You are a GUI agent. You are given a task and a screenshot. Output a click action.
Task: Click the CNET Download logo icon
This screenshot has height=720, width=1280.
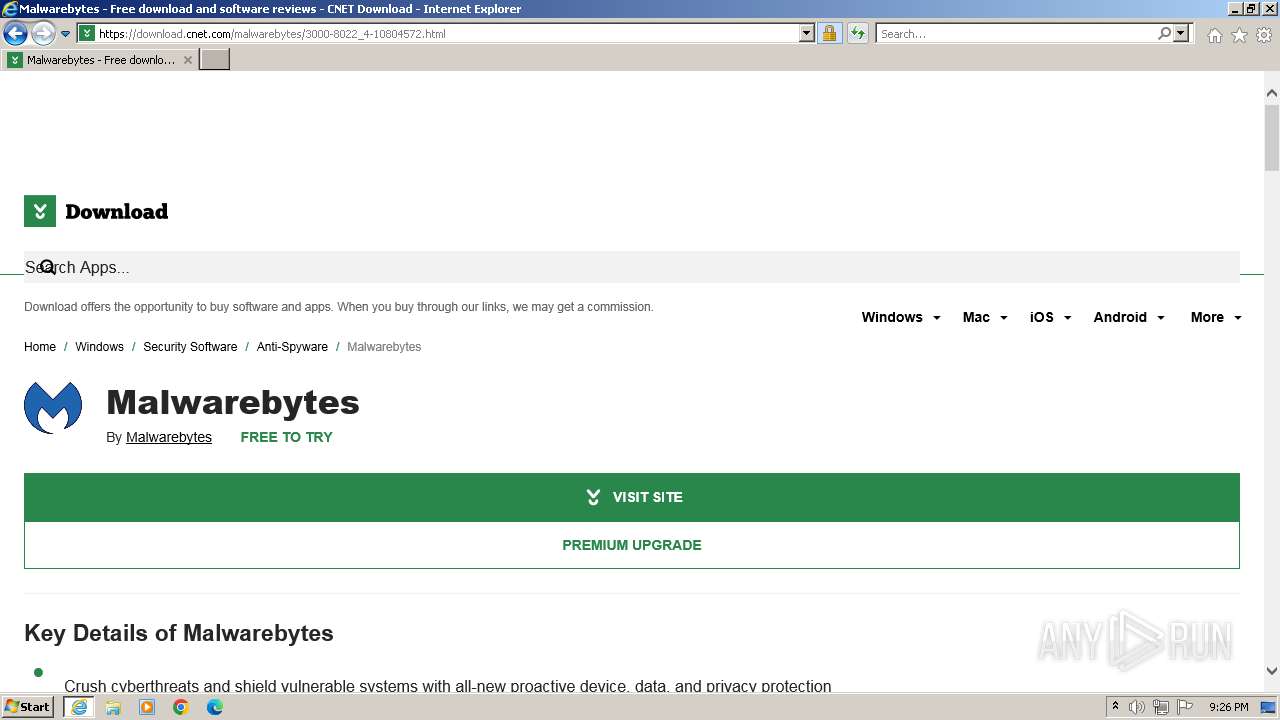tap(40, 211)
